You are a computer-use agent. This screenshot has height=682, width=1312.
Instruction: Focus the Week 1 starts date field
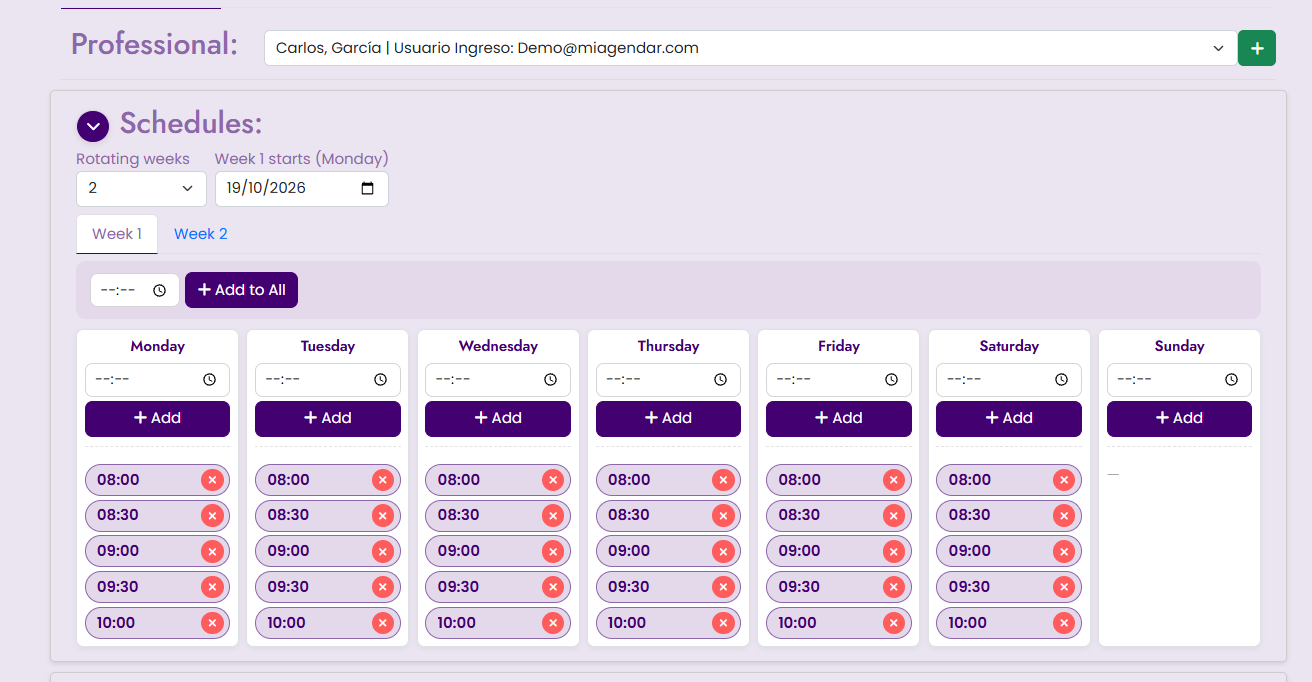[x=301, y=188]
